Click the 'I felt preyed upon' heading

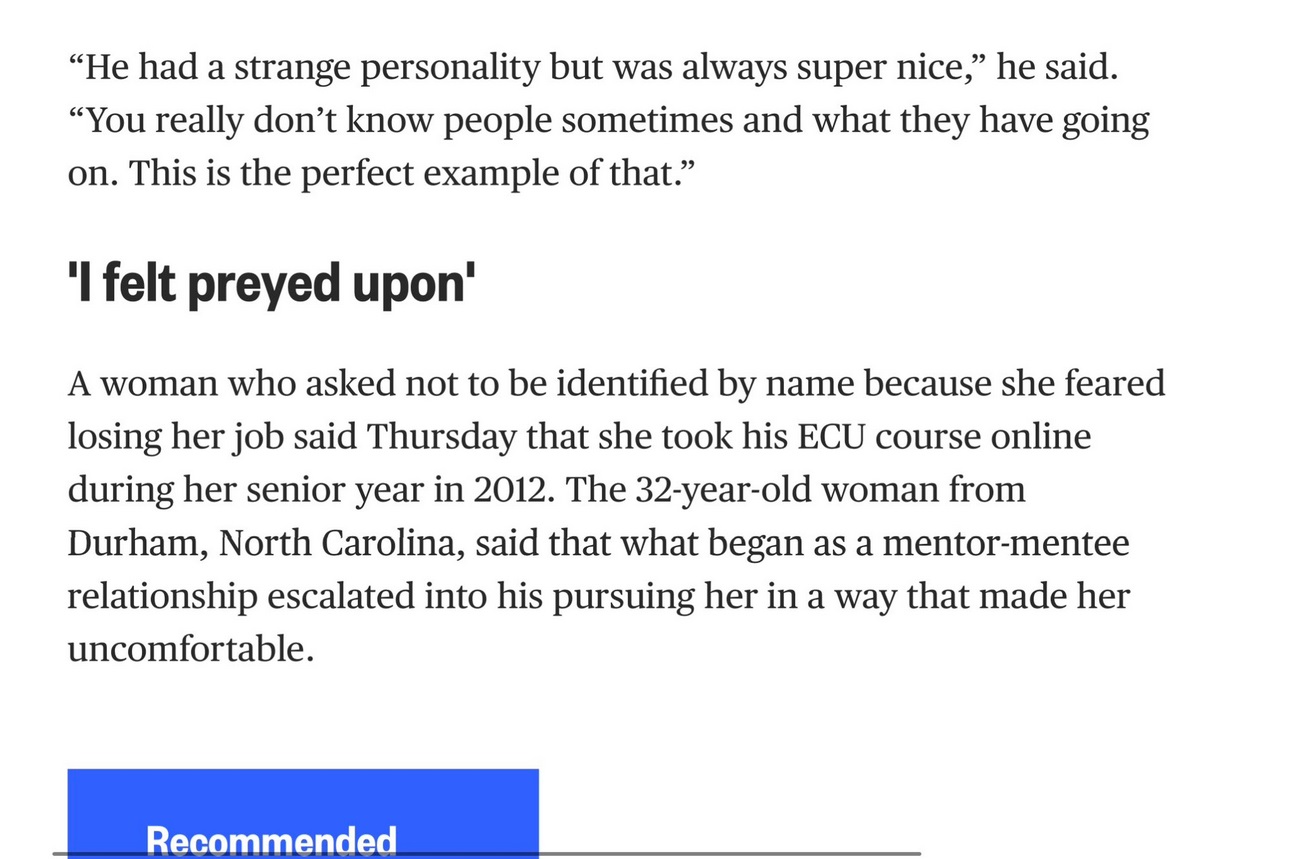(x=270, y=285)
